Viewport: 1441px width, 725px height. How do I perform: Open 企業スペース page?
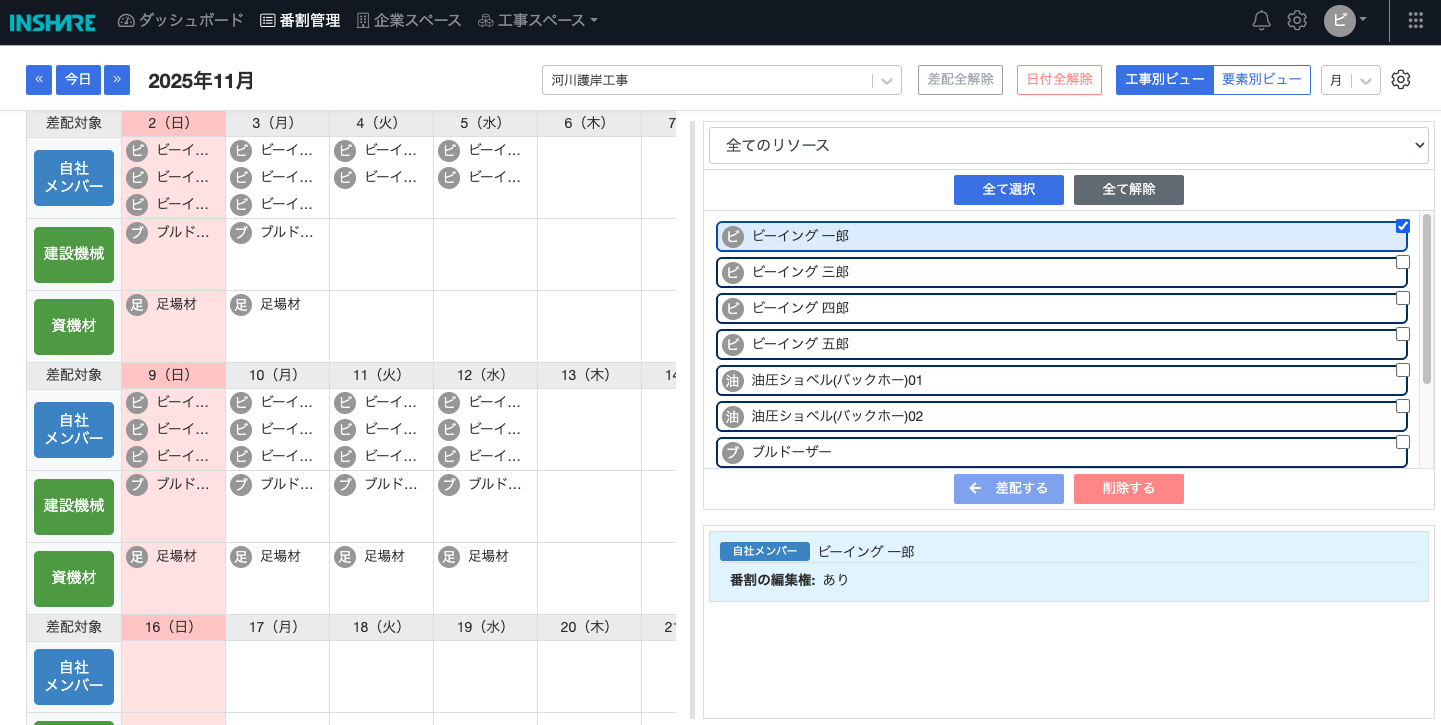[409, 20]
